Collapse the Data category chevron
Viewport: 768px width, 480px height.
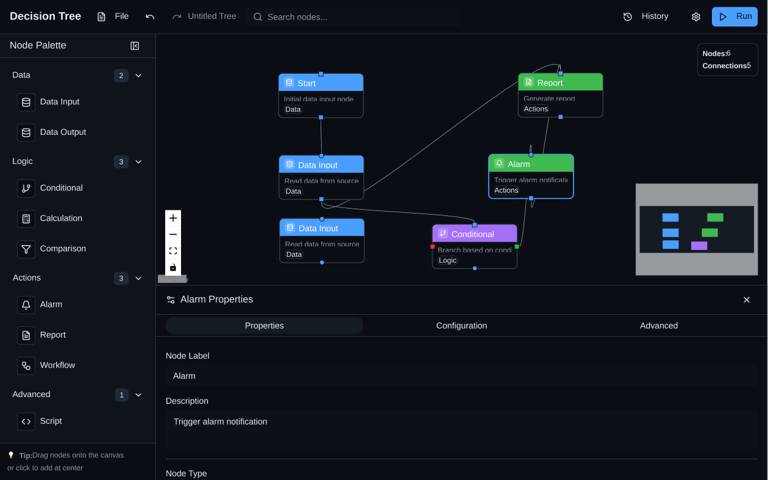click(139, 75)
